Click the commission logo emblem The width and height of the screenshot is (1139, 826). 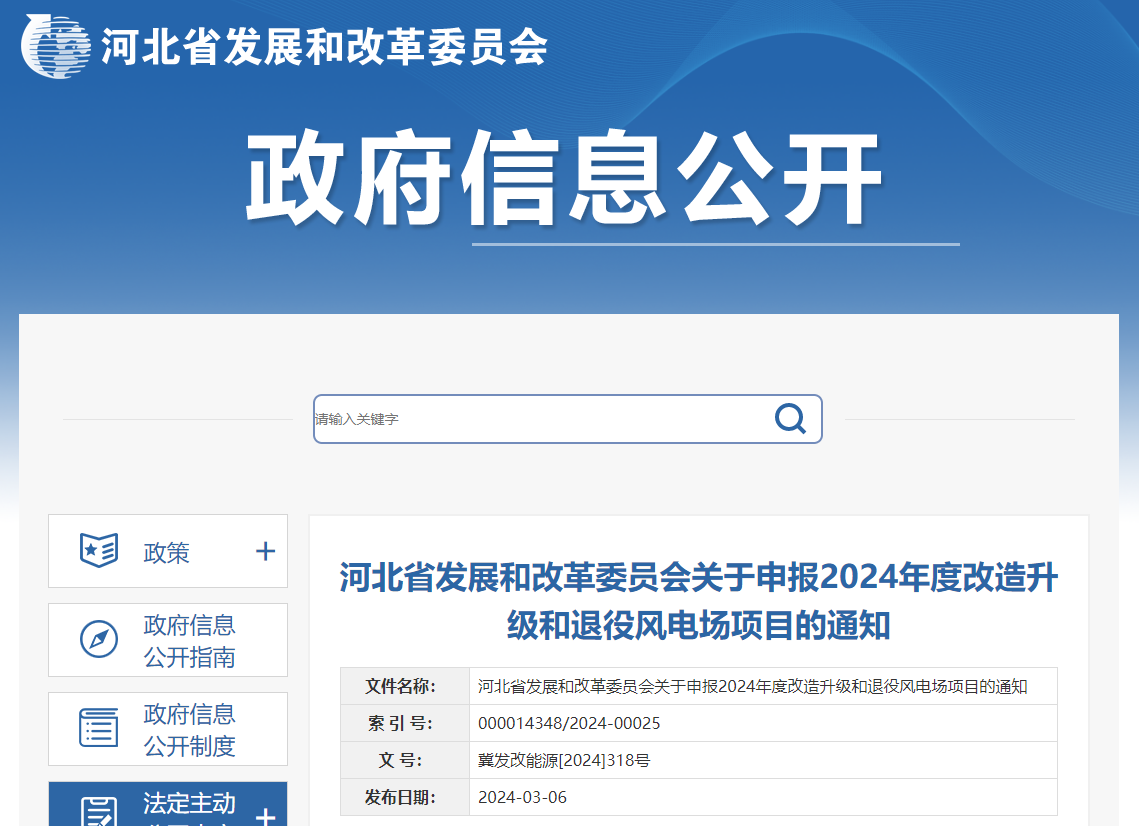tap(55, 46)
